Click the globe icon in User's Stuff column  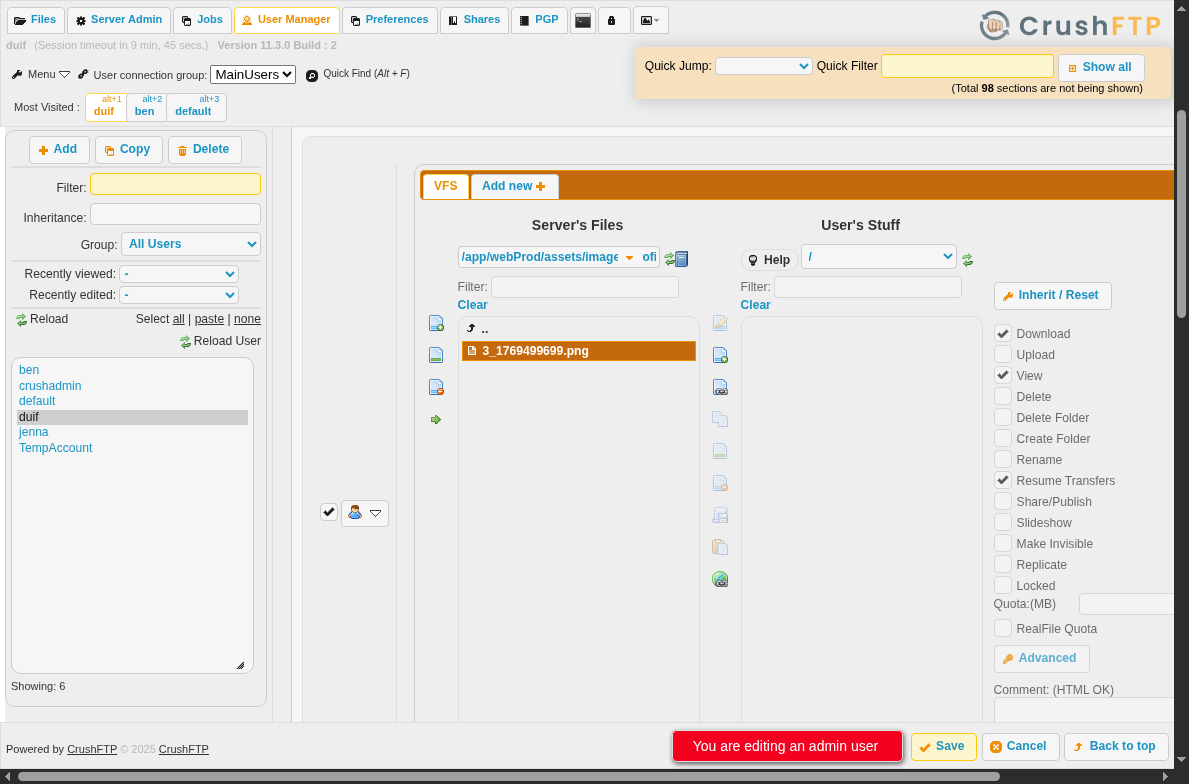[x=720, y=579]
